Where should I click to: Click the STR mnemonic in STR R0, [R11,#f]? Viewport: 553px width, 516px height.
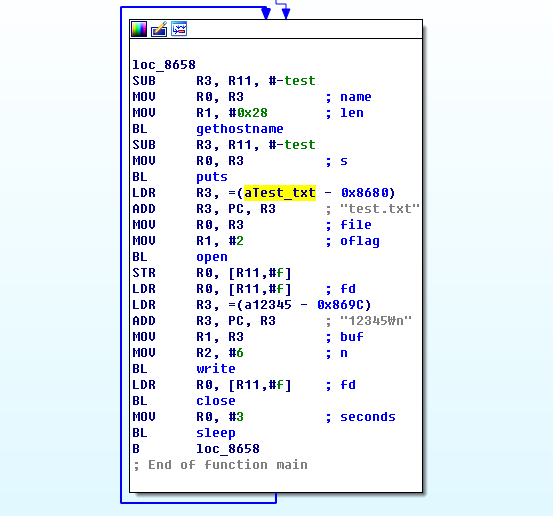tap(144, 273)
